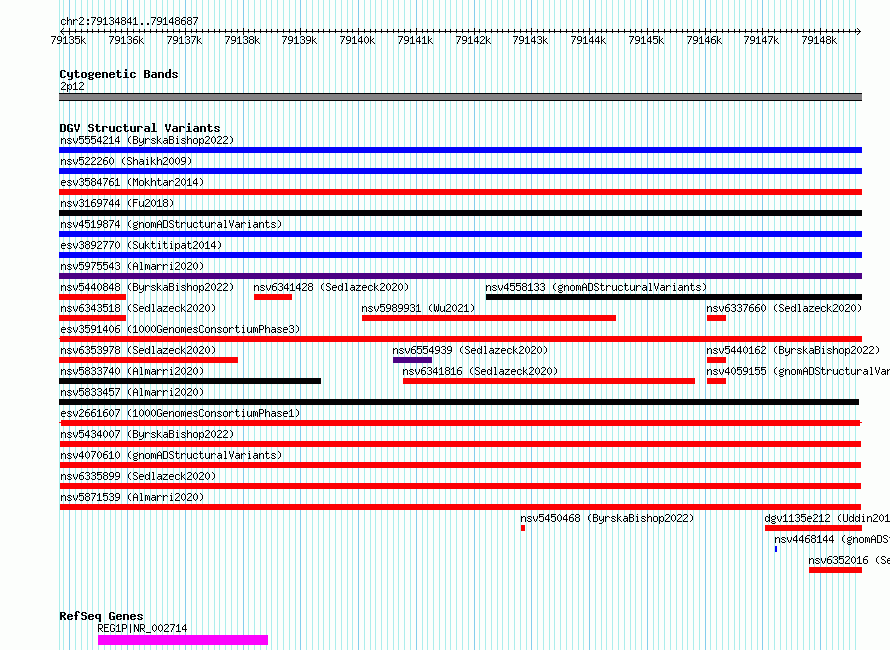890x650 pixels.
Task: Click the 79144k ruler position
Action: click(x=588, y=40)
